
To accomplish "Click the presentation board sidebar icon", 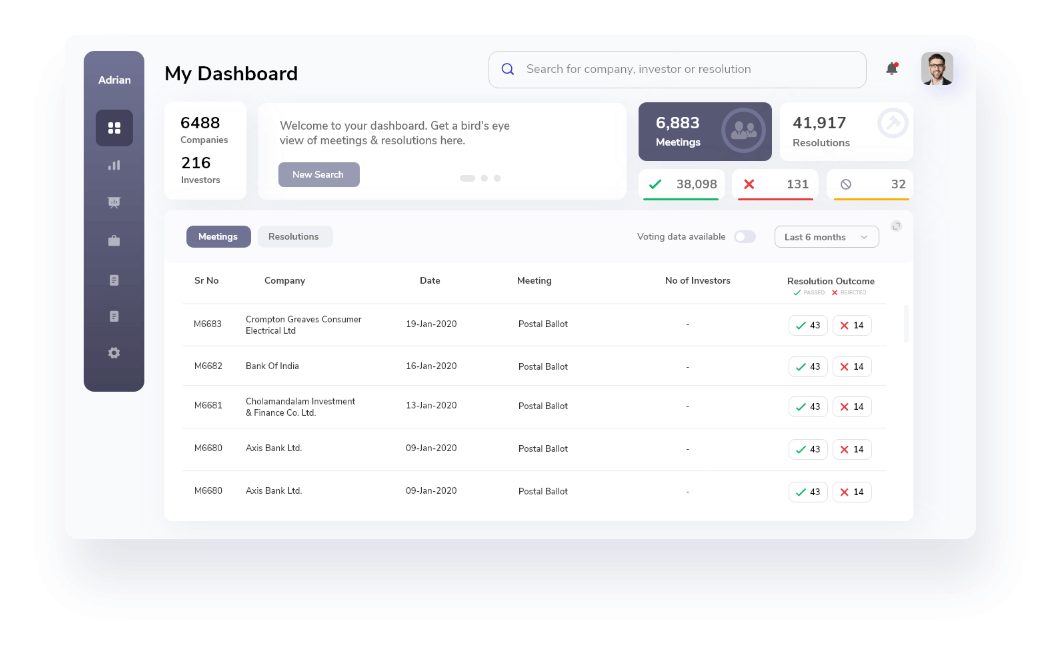I will tap(114, 203).
